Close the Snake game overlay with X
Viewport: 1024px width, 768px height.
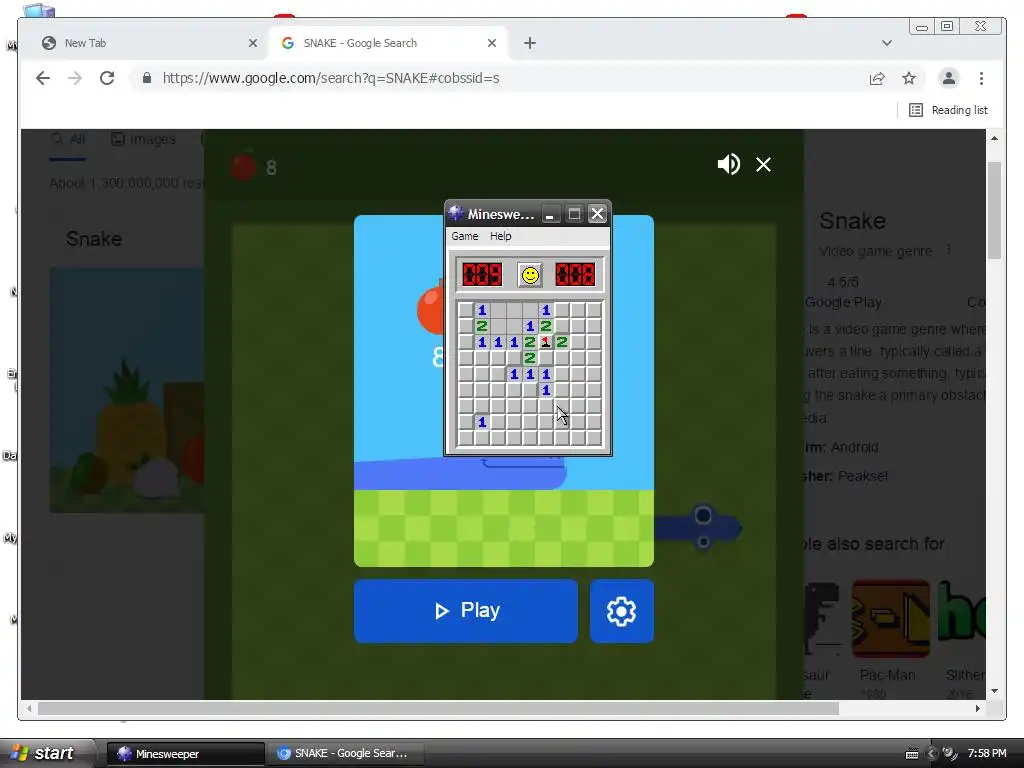click(x=763, y=165)
